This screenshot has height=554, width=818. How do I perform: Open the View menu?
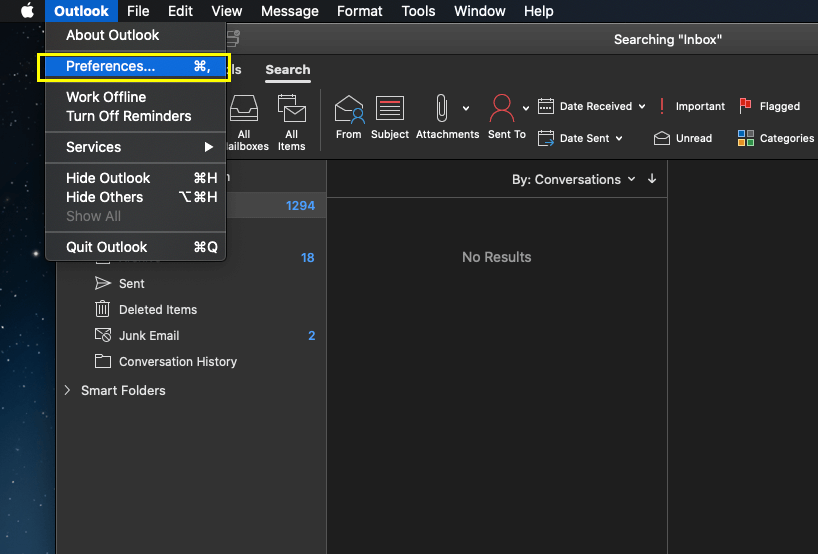coord(226,11)
